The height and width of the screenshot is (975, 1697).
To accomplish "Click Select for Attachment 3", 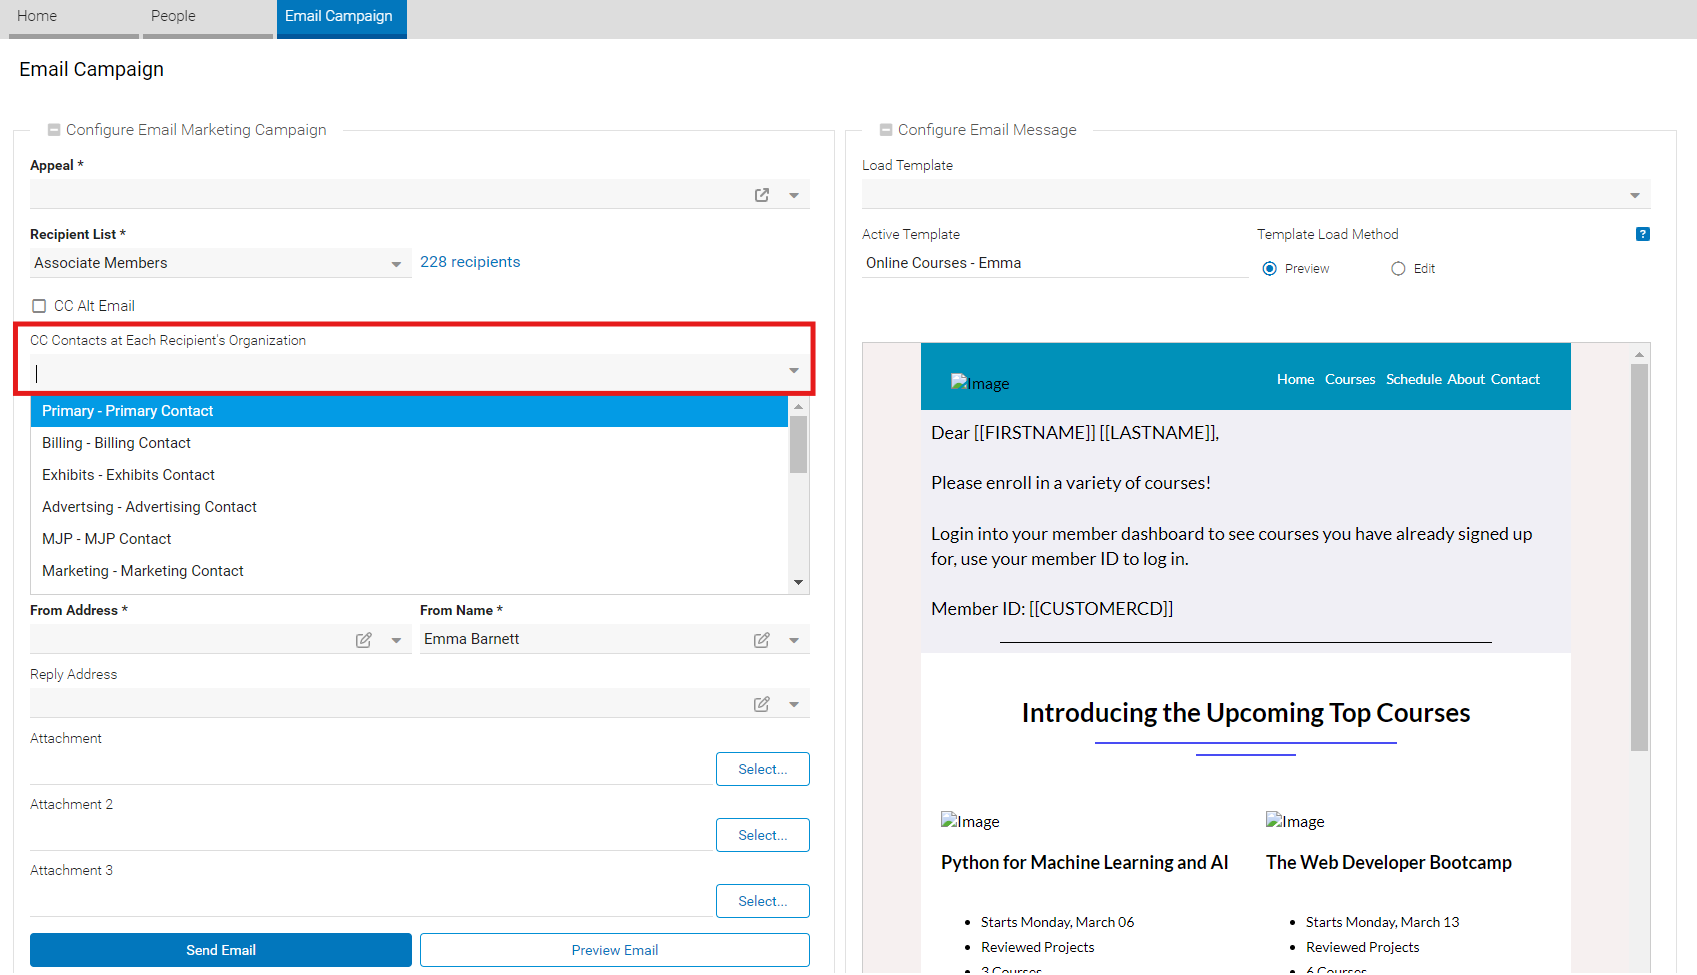I will pyautogui.click(x=763, y=901).
